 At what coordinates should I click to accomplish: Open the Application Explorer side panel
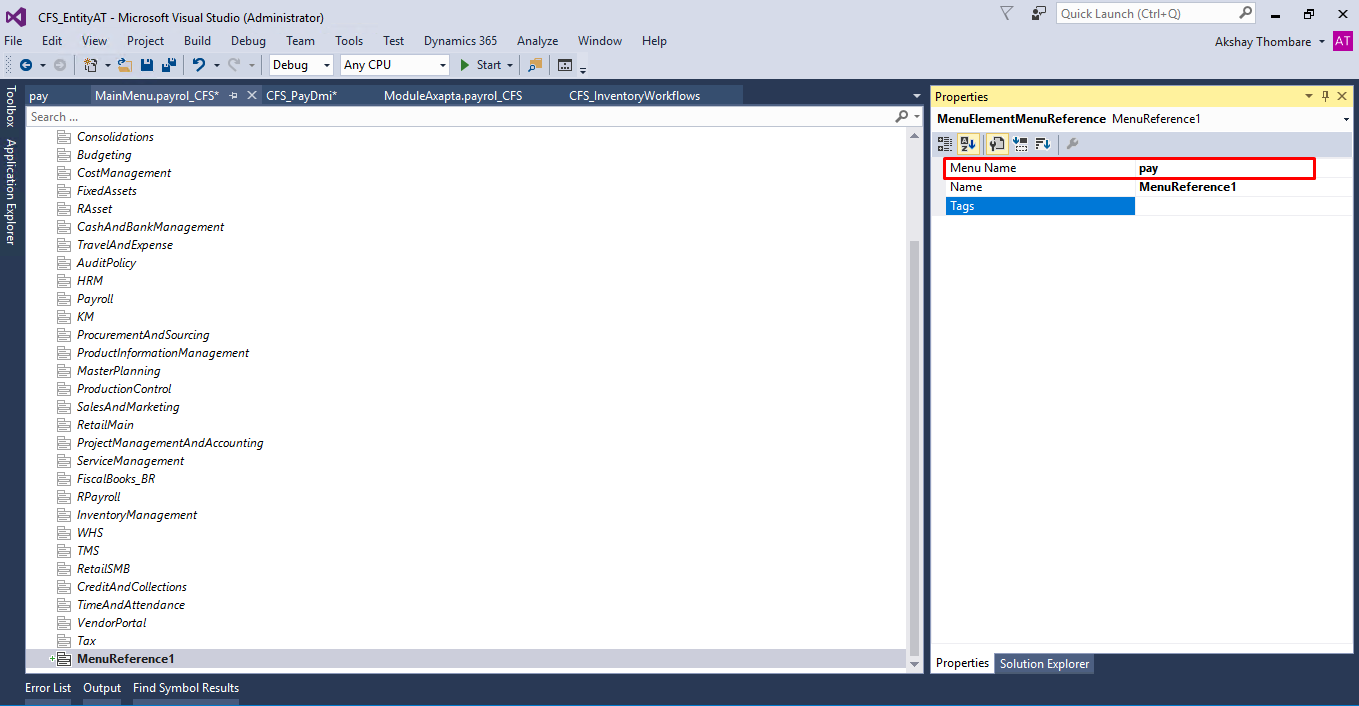click(11, 191)
